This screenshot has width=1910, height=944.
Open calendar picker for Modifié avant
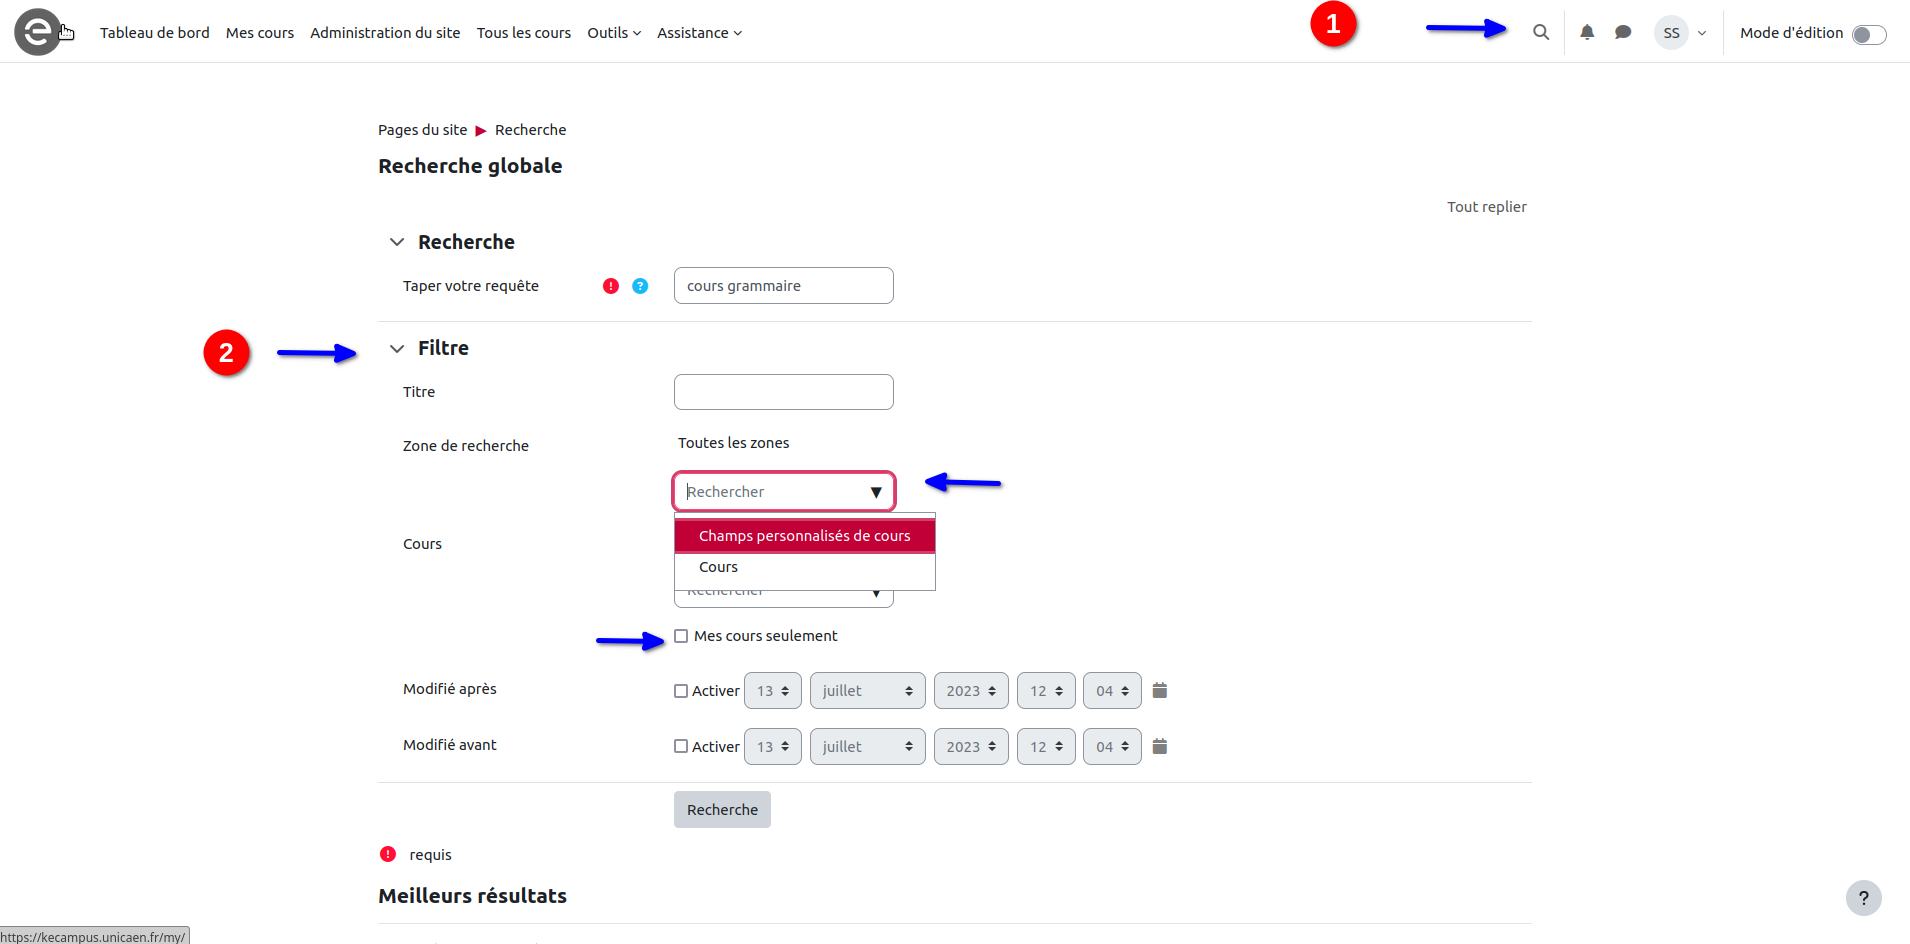[1160, 747]
